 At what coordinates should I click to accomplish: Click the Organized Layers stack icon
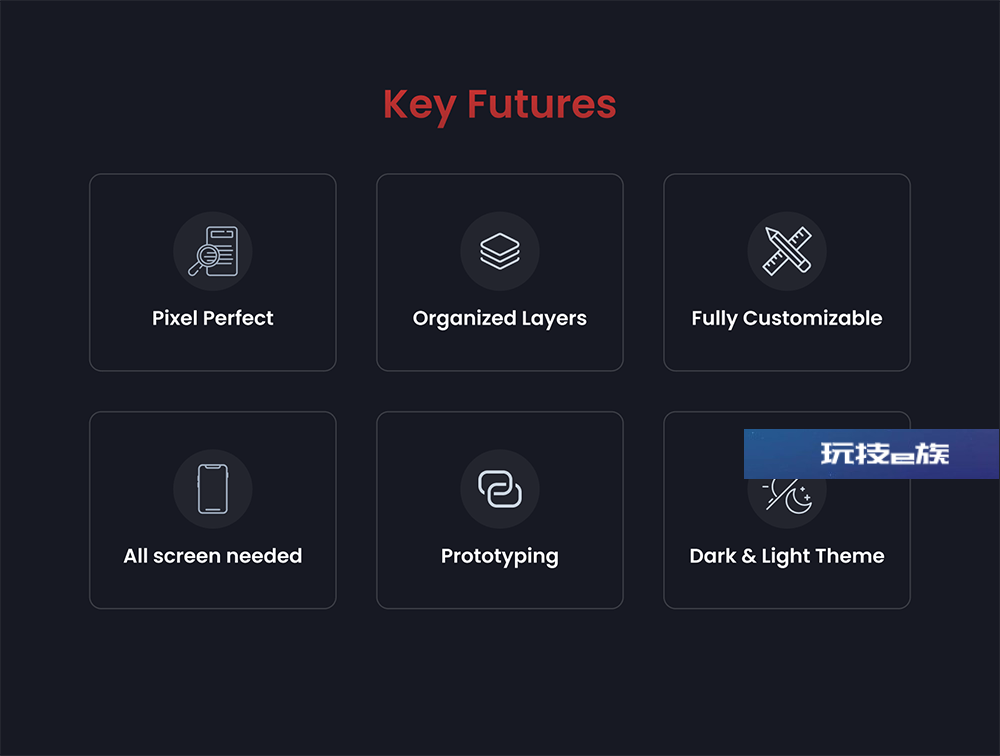(500, 251)
